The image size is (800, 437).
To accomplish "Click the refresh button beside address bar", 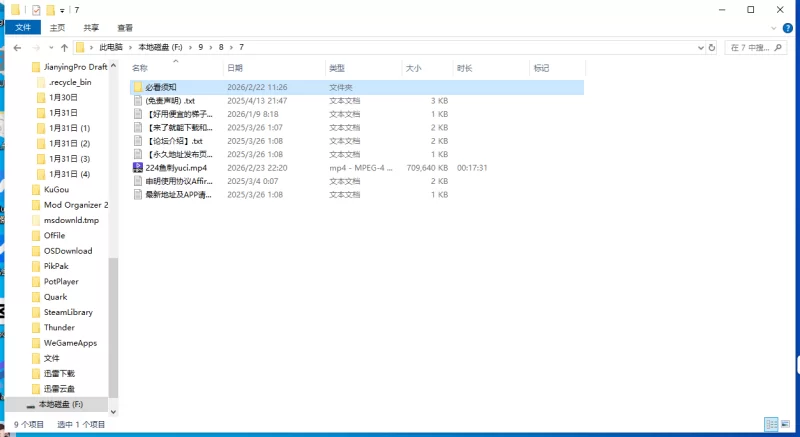I will [711, 47].
